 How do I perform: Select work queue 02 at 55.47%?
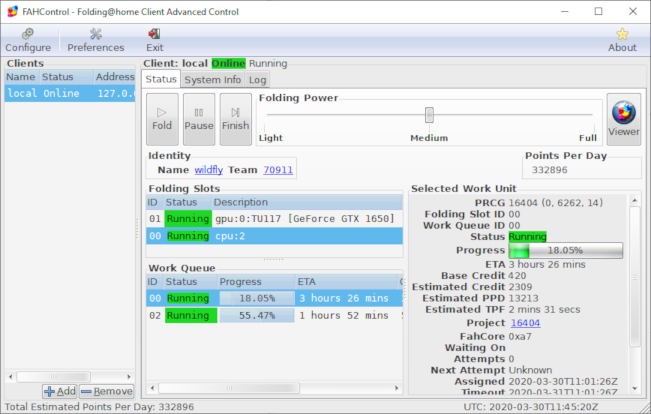(x=274, y=316)
